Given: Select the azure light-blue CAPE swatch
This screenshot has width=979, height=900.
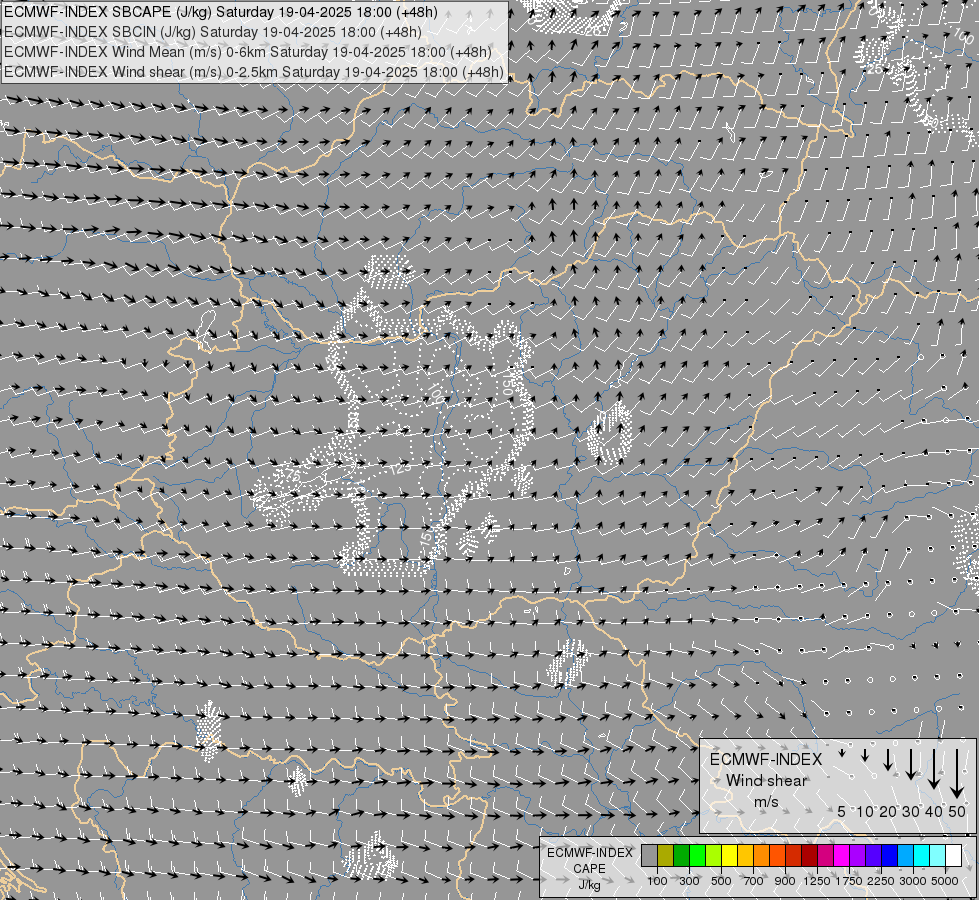Looking at the screenshot, I should click(x=905, y=856).
